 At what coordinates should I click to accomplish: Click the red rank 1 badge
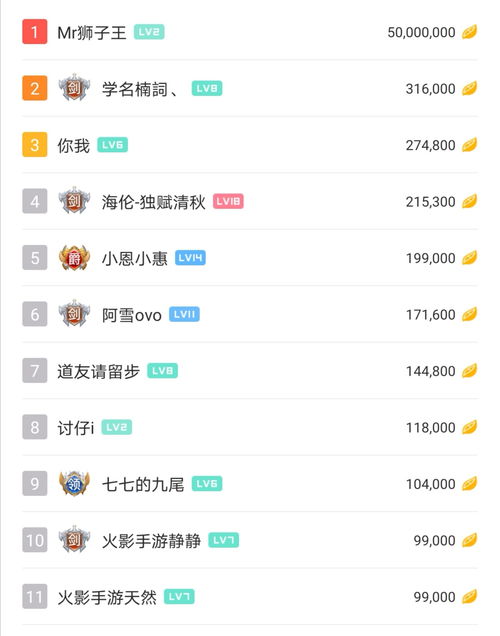[35, 32]
